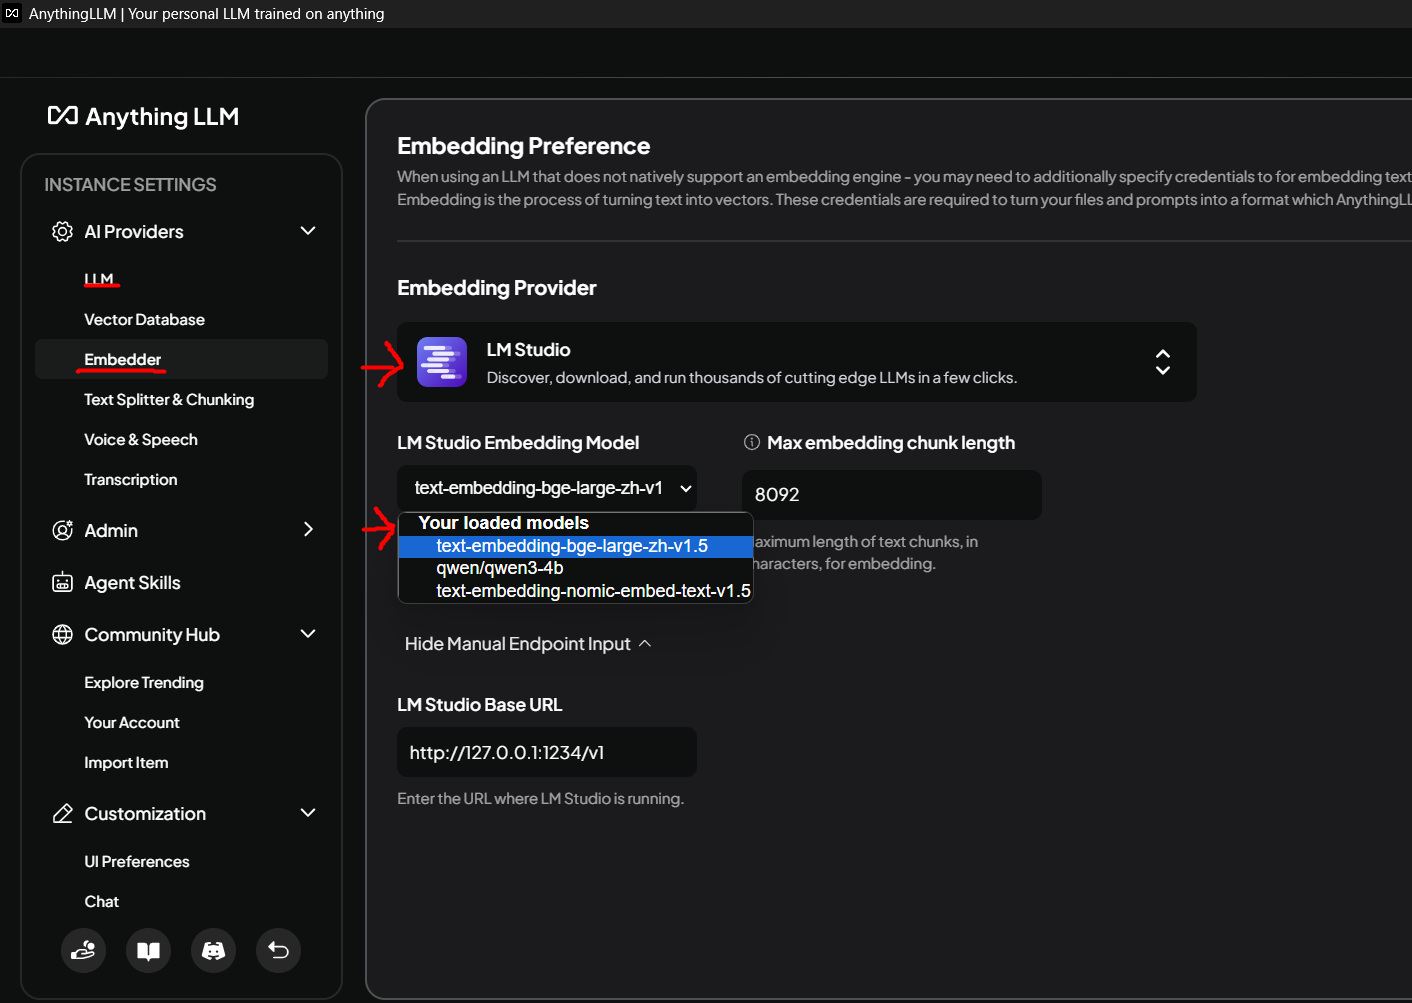Collapse the Customization section

click(x=308, y=813)
